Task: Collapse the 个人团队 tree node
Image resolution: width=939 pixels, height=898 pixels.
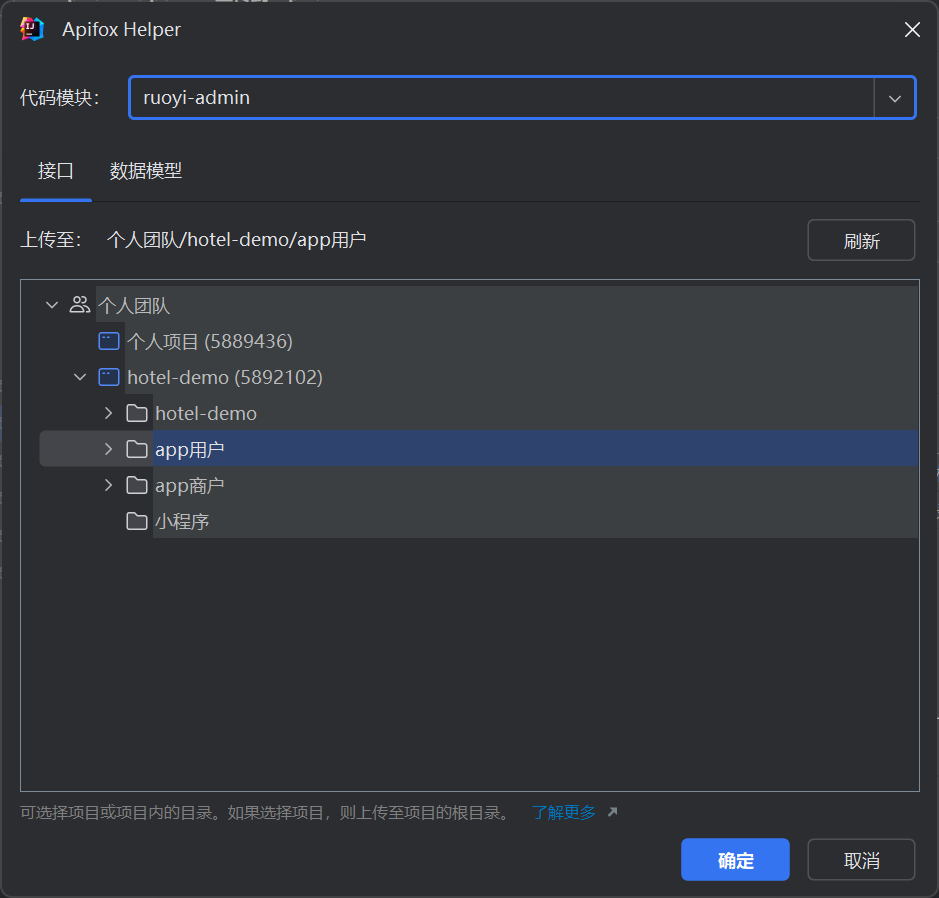Action: [x=52, y=305]
